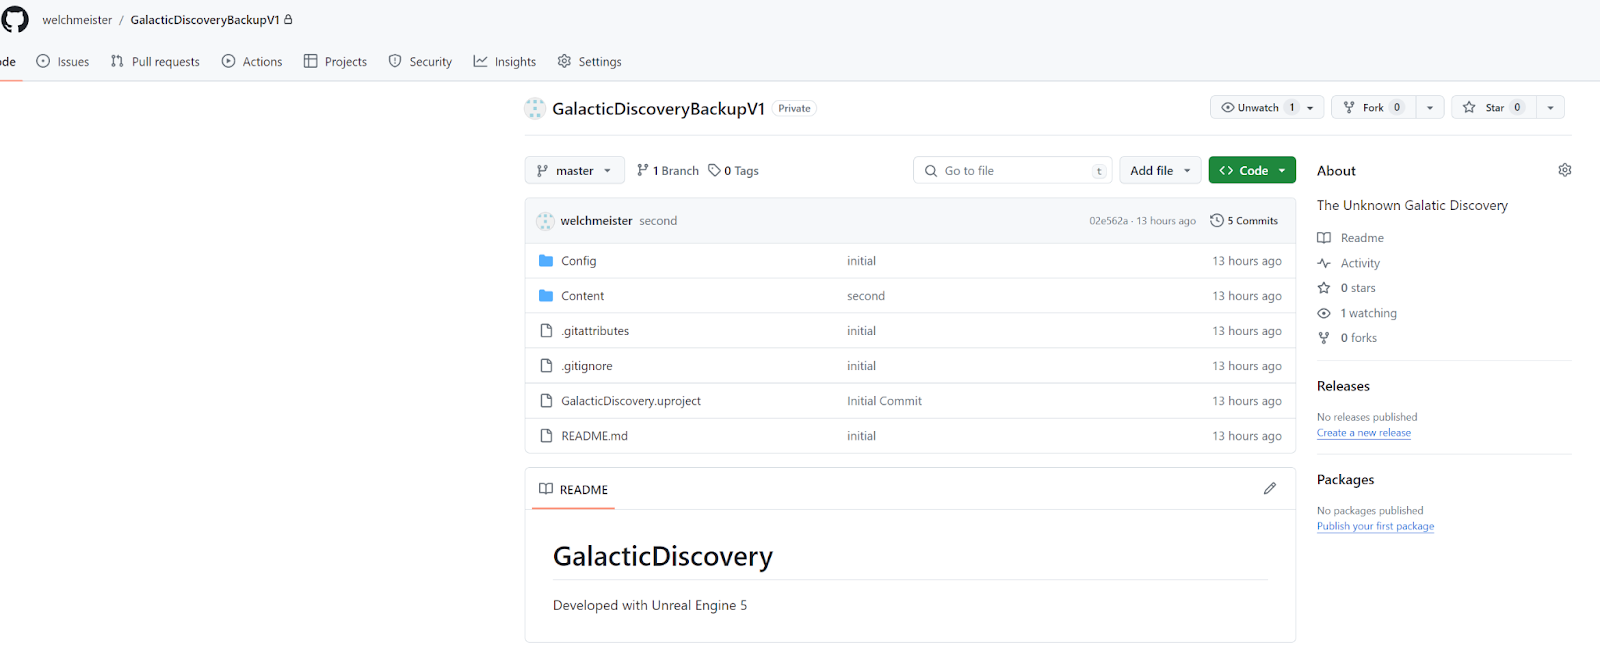
Task: Open the Releases heading link
Action: click(x=1343, y=386)
